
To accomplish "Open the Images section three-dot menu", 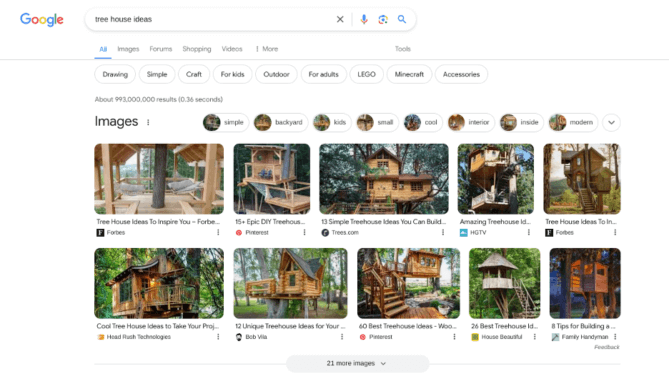I will pos(148,122).
